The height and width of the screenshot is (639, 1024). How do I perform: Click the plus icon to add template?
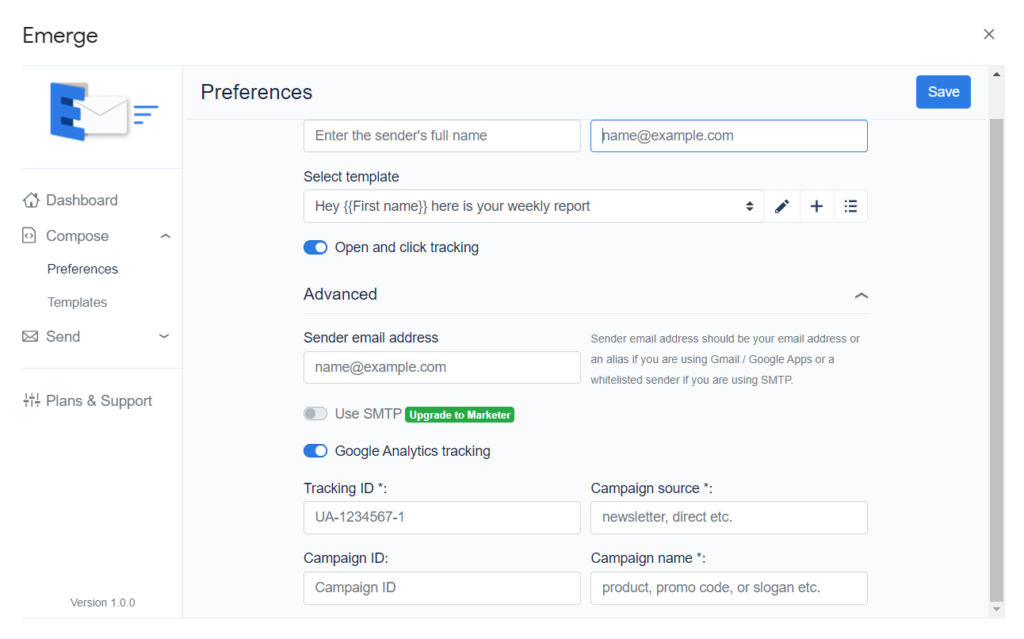[816, 206]
